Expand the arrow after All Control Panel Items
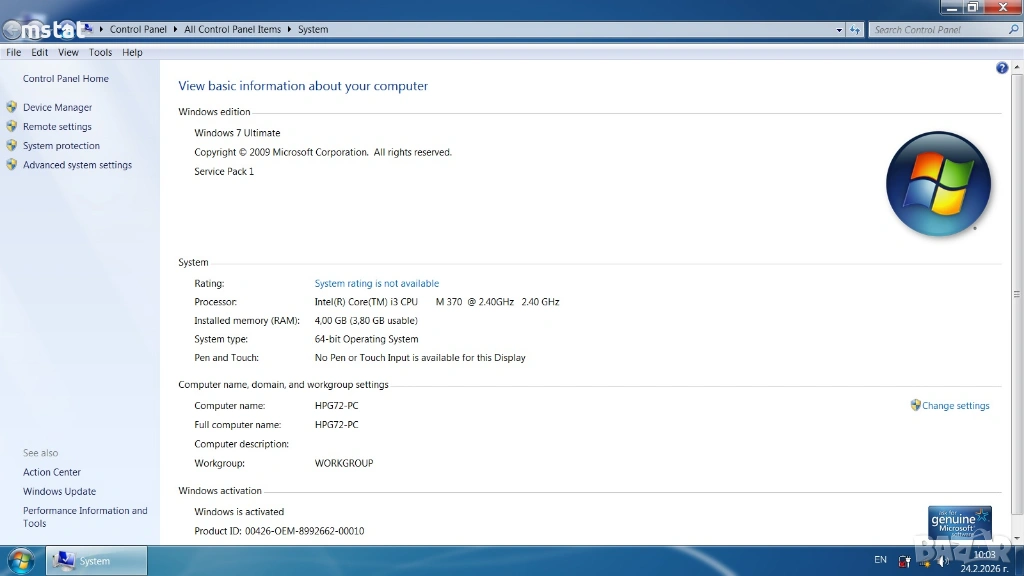Screen dimensions: 1024x576 pos(290,30)
